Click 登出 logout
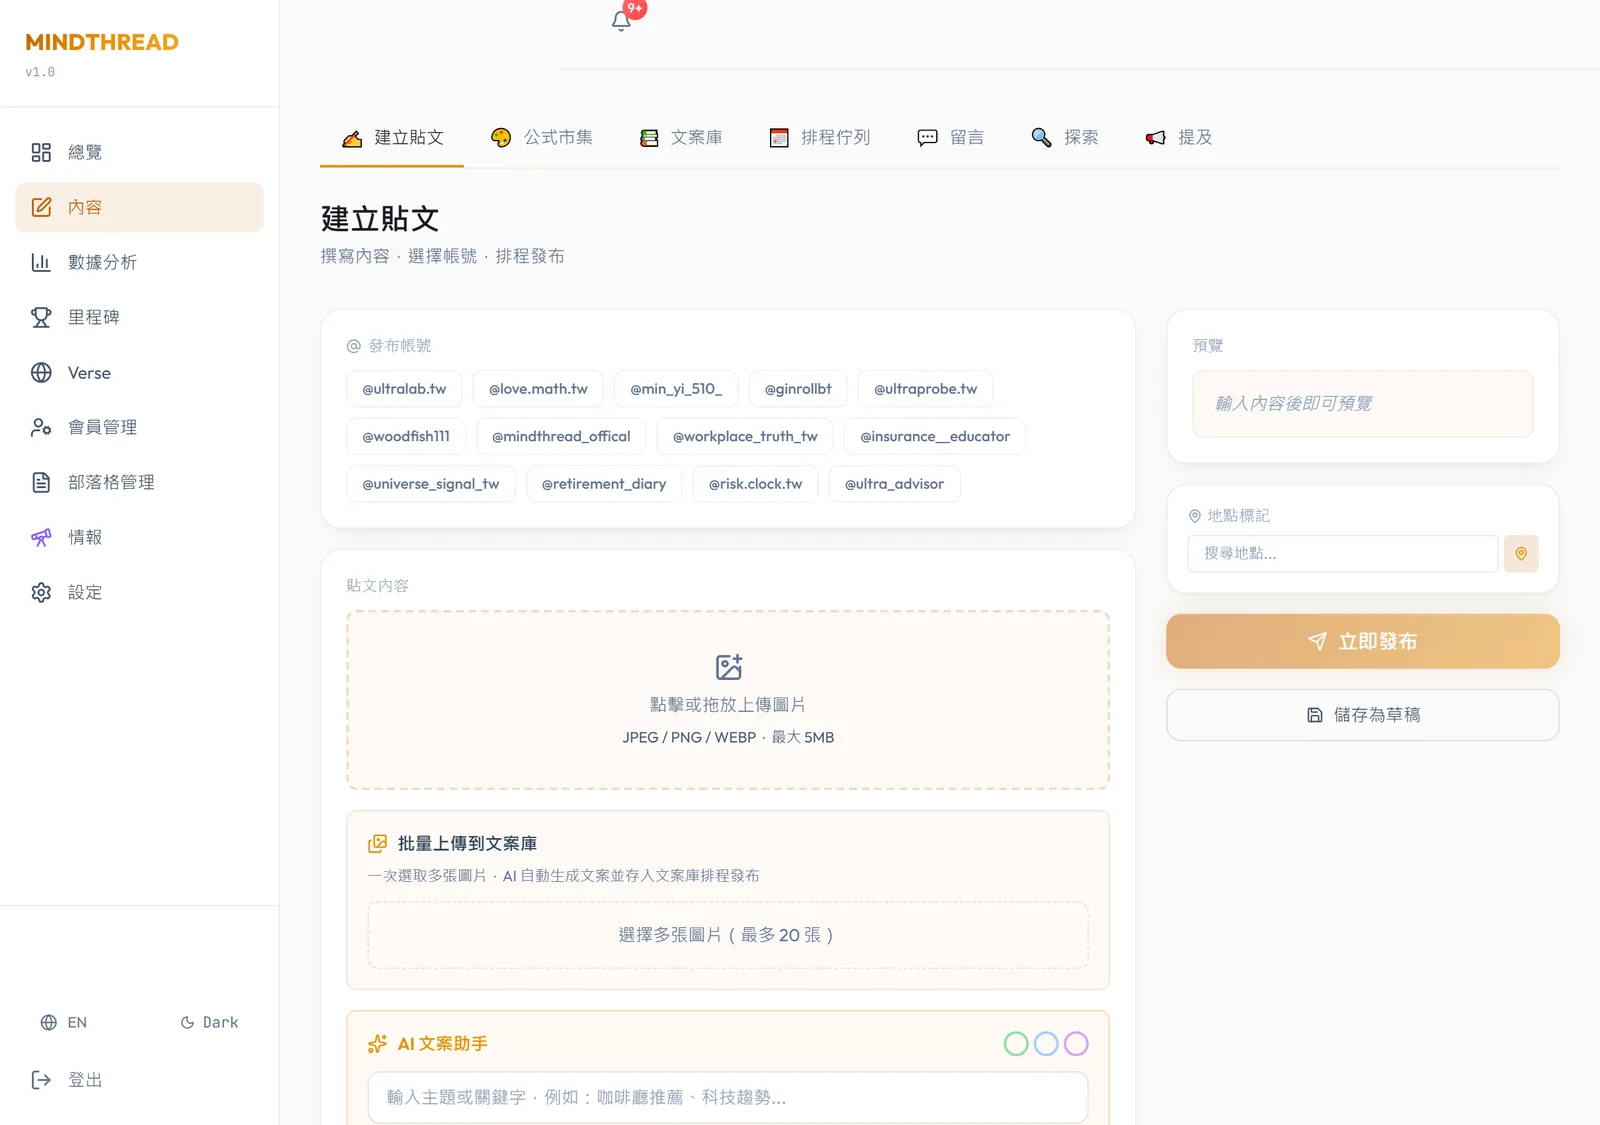 139,1080
